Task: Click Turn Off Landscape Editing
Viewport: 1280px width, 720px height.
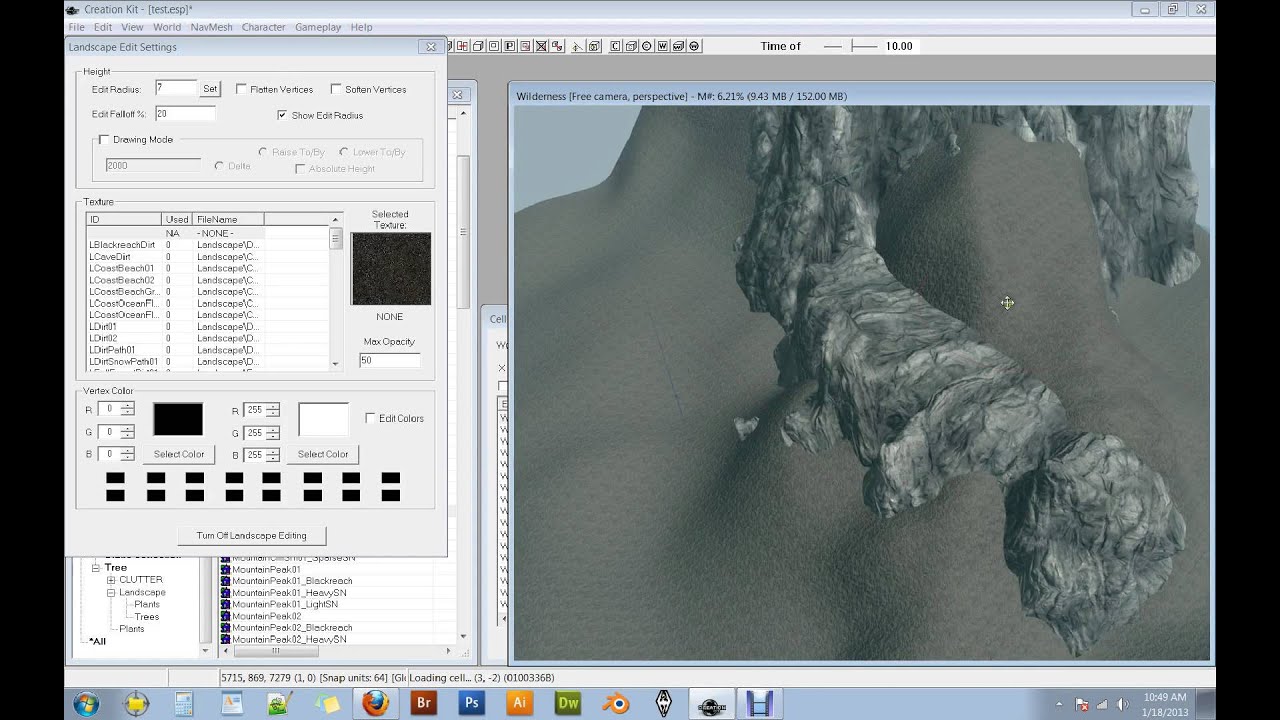Action: (251, 536)
